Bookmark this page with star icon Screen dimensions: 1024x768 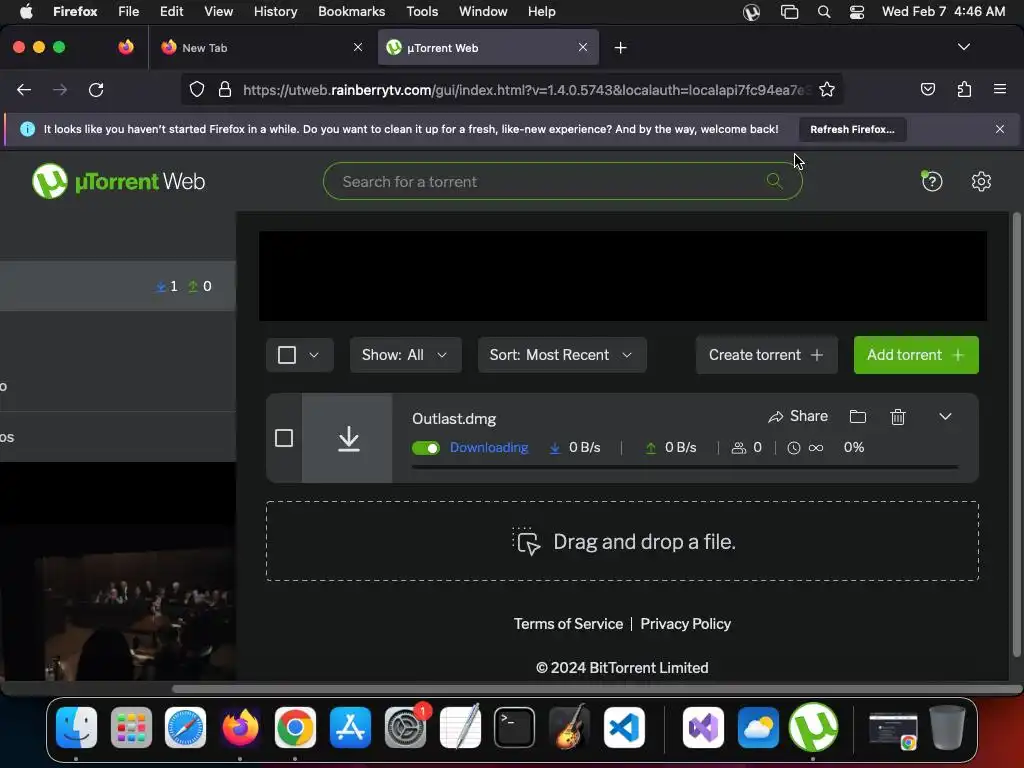click(x=827, y=89)
